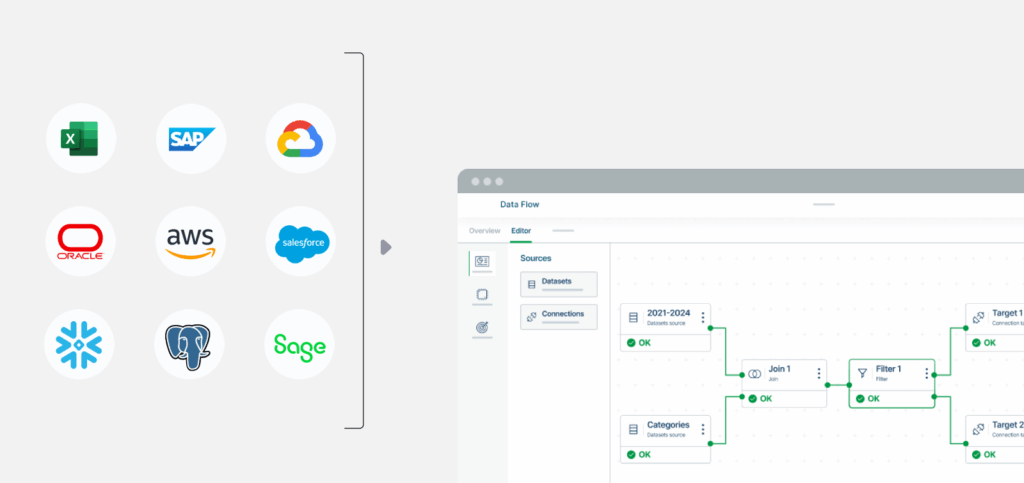Screen dimensions: 1024x483
Task: Open the Categories node options menu
Action: point(703,429)
